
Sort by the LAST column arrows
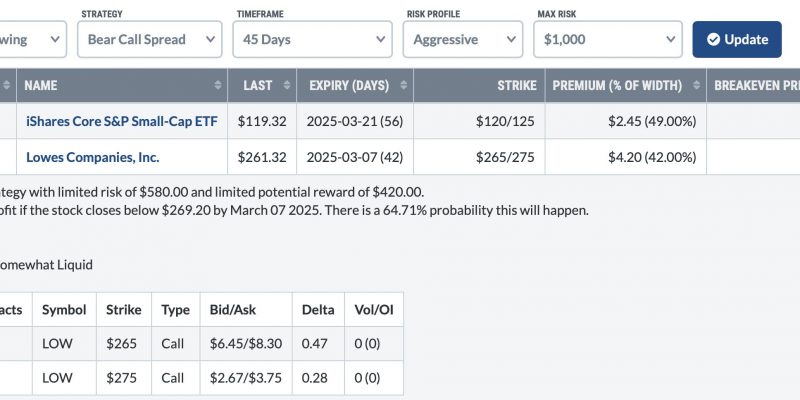pos(287,86)
